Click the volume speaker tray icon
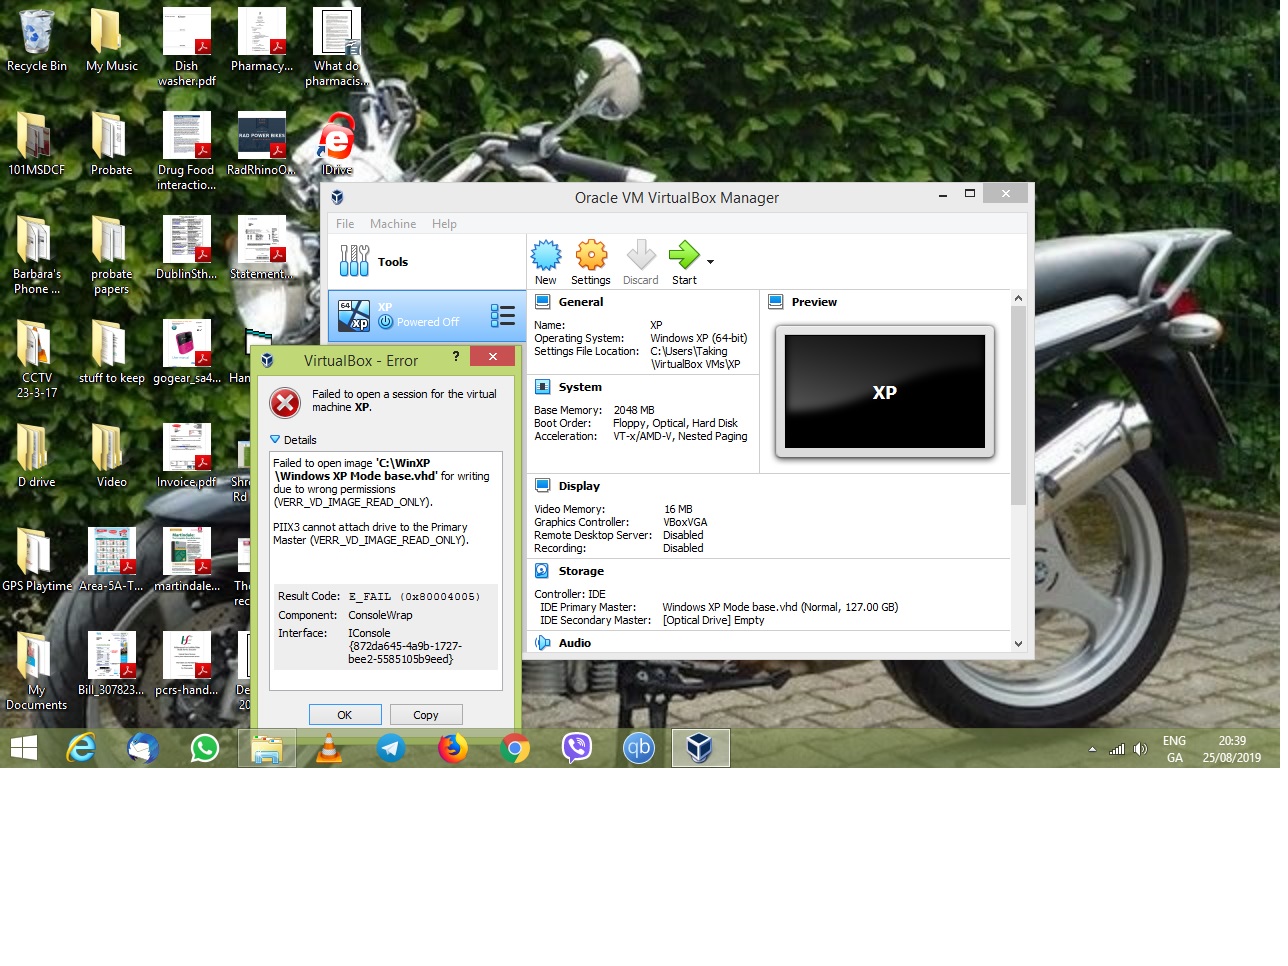The height and width of the screenshot is (966, 1288). pos(1140,749)
